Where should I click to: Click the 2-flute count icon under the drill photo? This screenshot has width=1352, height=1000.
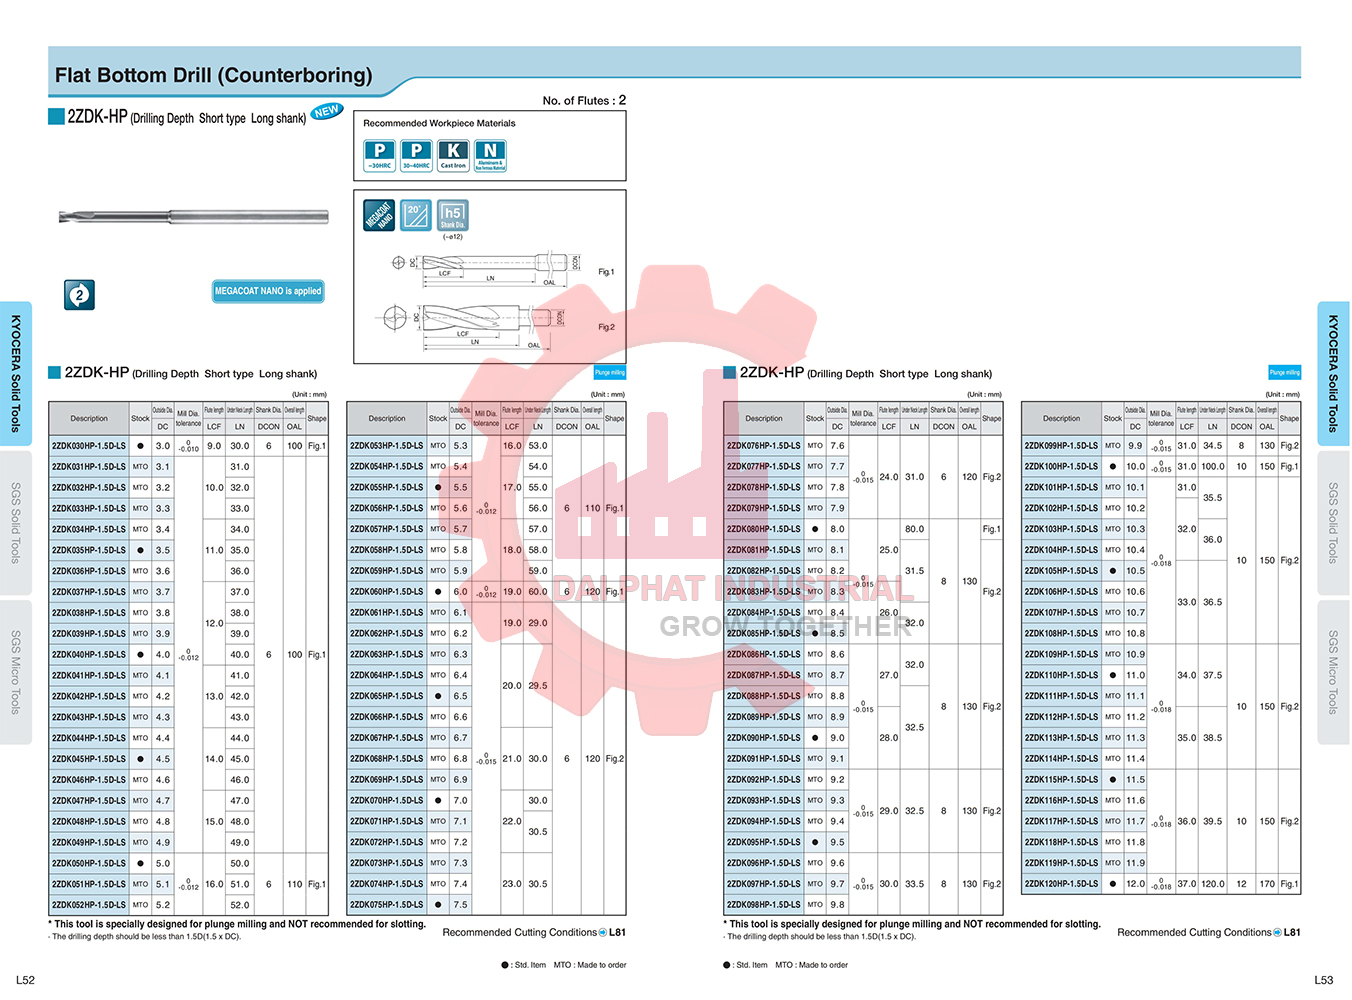[x=79, y=294]
